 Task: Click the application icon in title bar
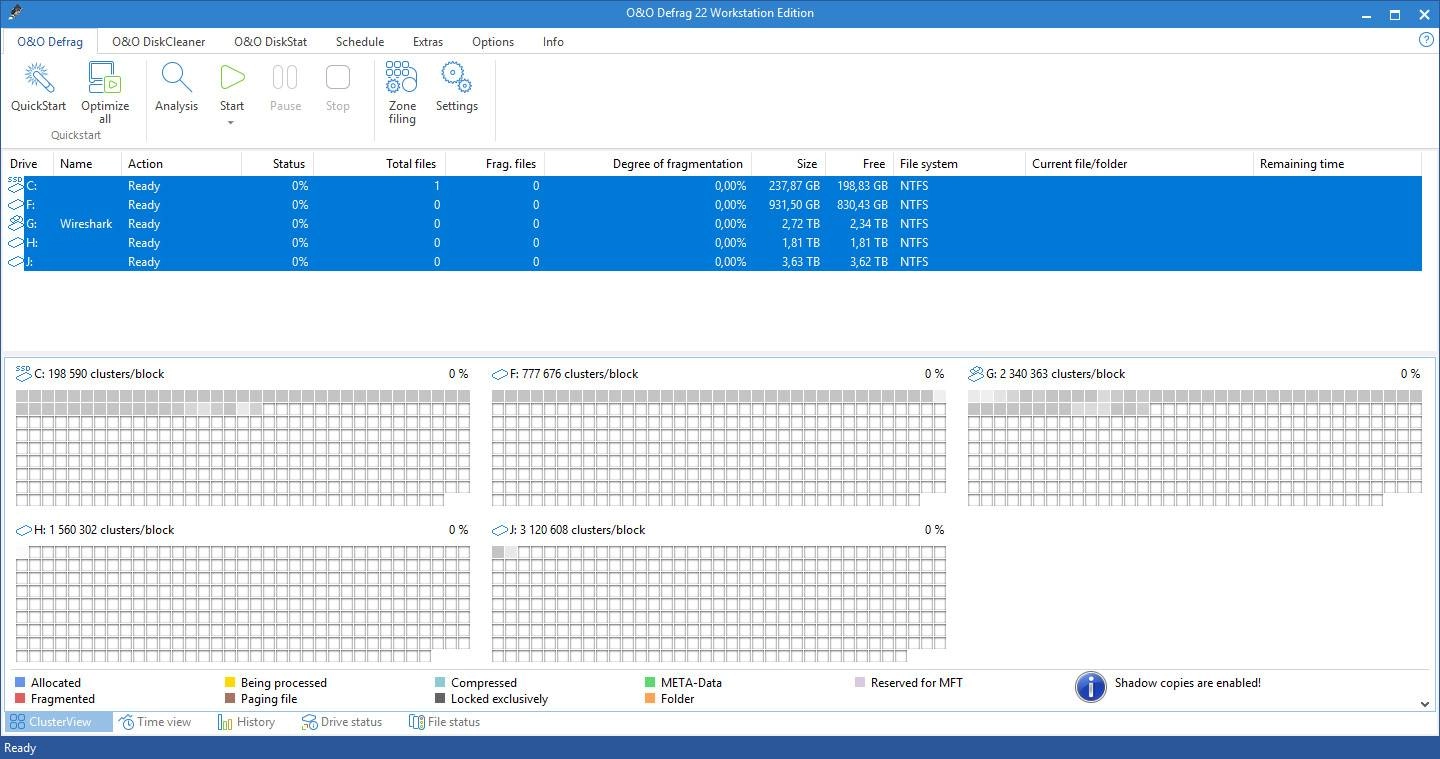tap(13, 13)
